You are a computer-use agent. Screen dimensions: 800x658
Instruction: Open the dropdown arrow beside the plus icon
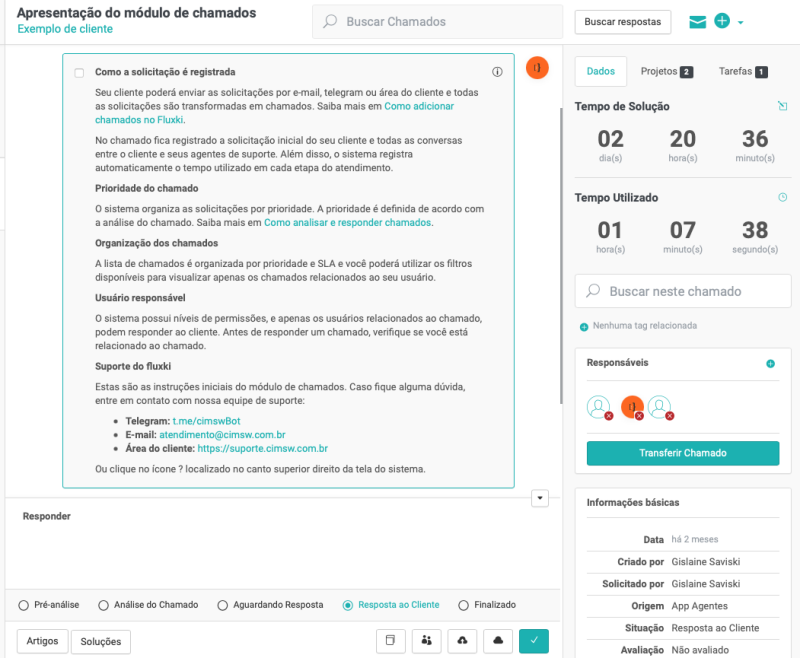pos(741,22)
